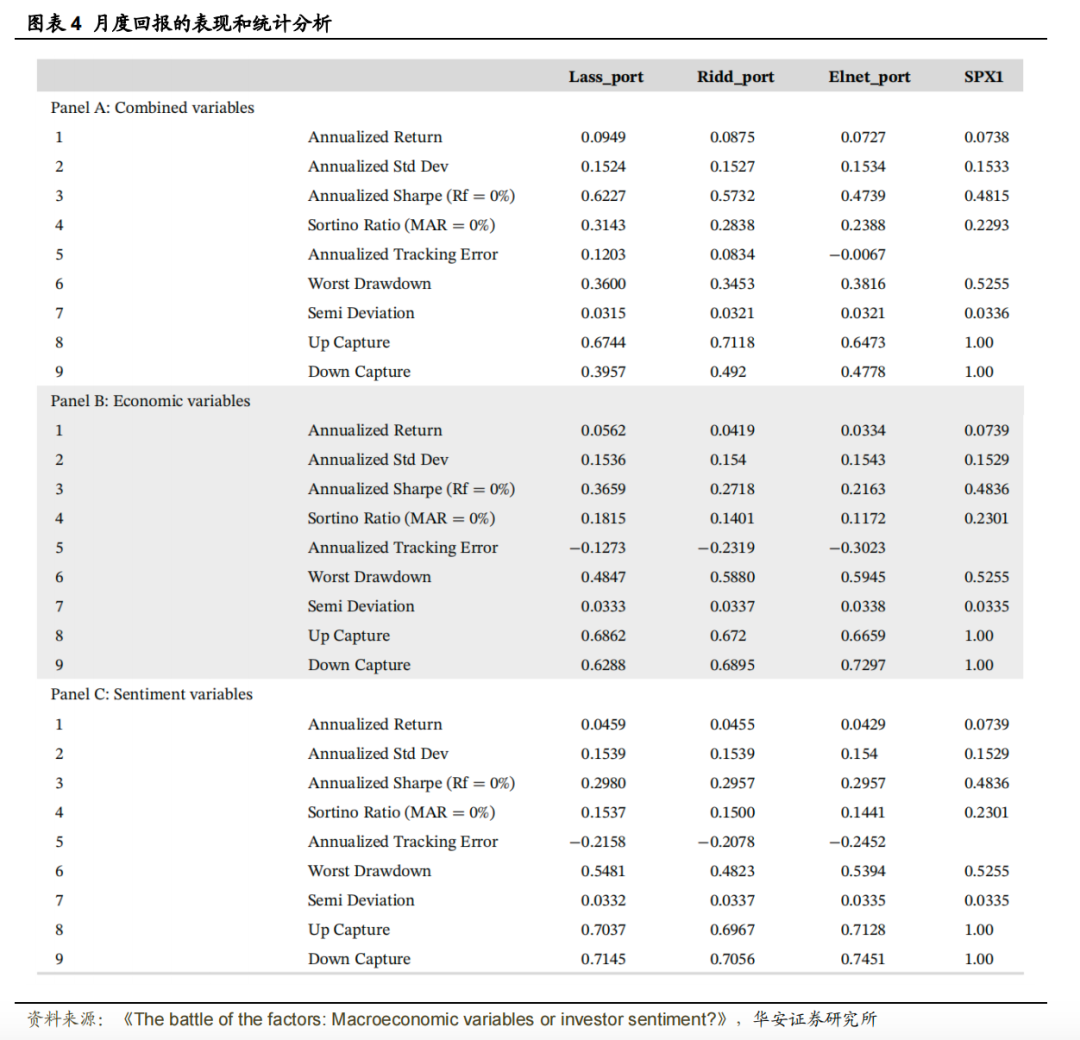Click the cell showing 0.1524

(603, 167)
